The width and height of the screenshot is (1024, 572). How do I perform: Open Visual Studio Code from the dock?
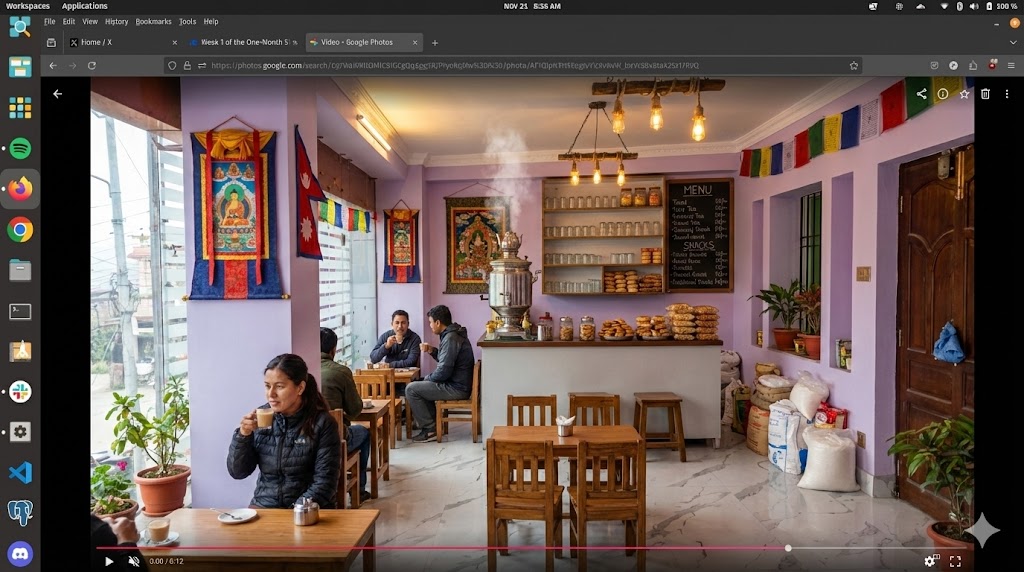click(20, 472)
